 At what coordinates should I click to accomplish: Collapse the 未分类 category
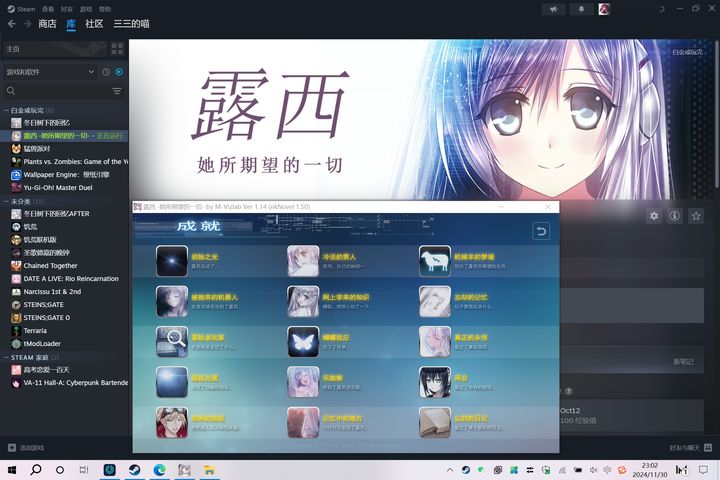pos(6,202)
